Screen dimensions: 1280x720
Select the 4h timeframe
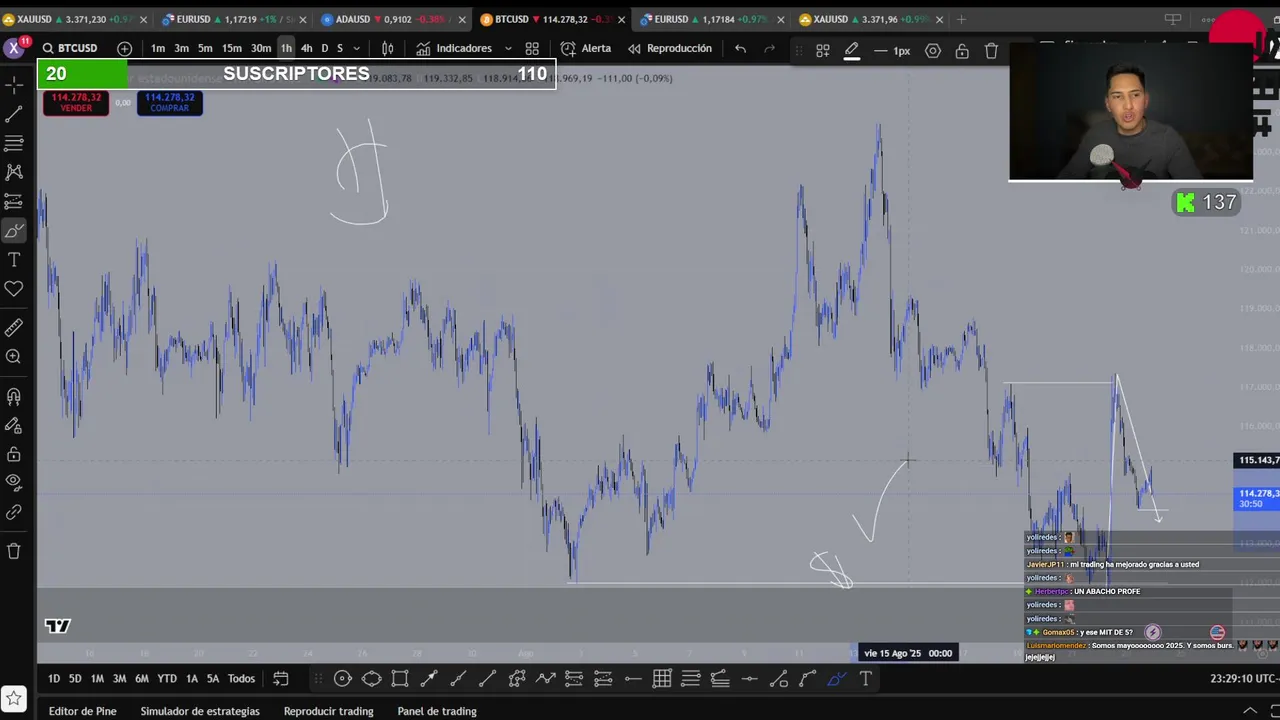(306, 48)
